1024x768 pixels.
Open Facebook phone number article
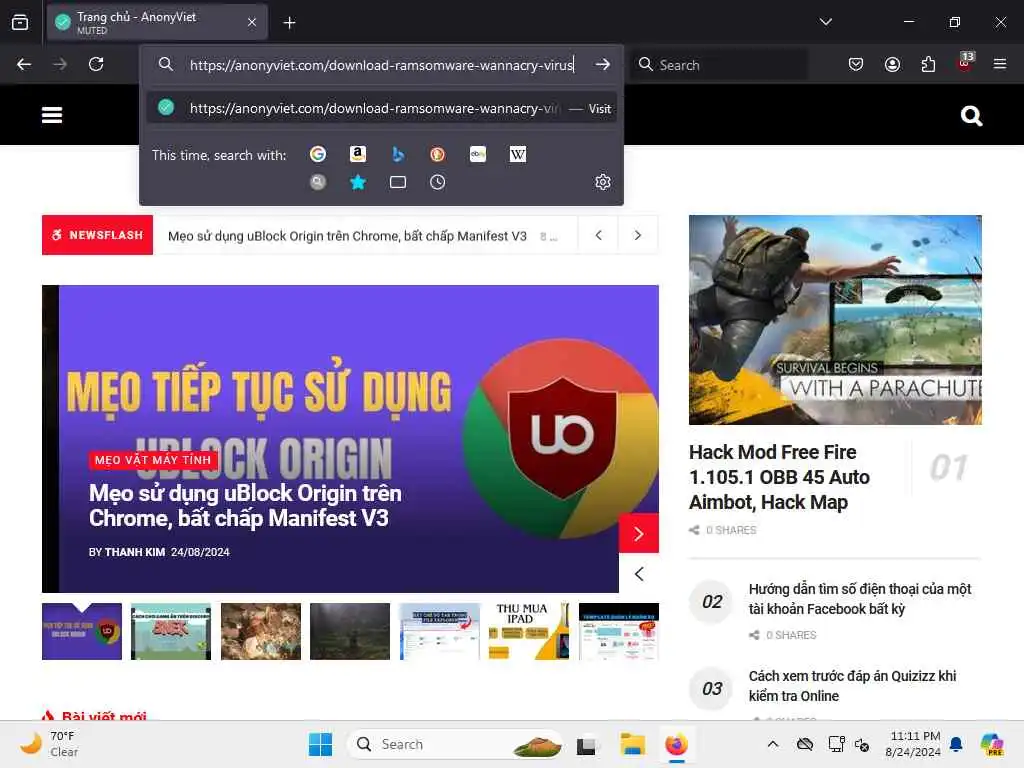click(x=860, y=599)
